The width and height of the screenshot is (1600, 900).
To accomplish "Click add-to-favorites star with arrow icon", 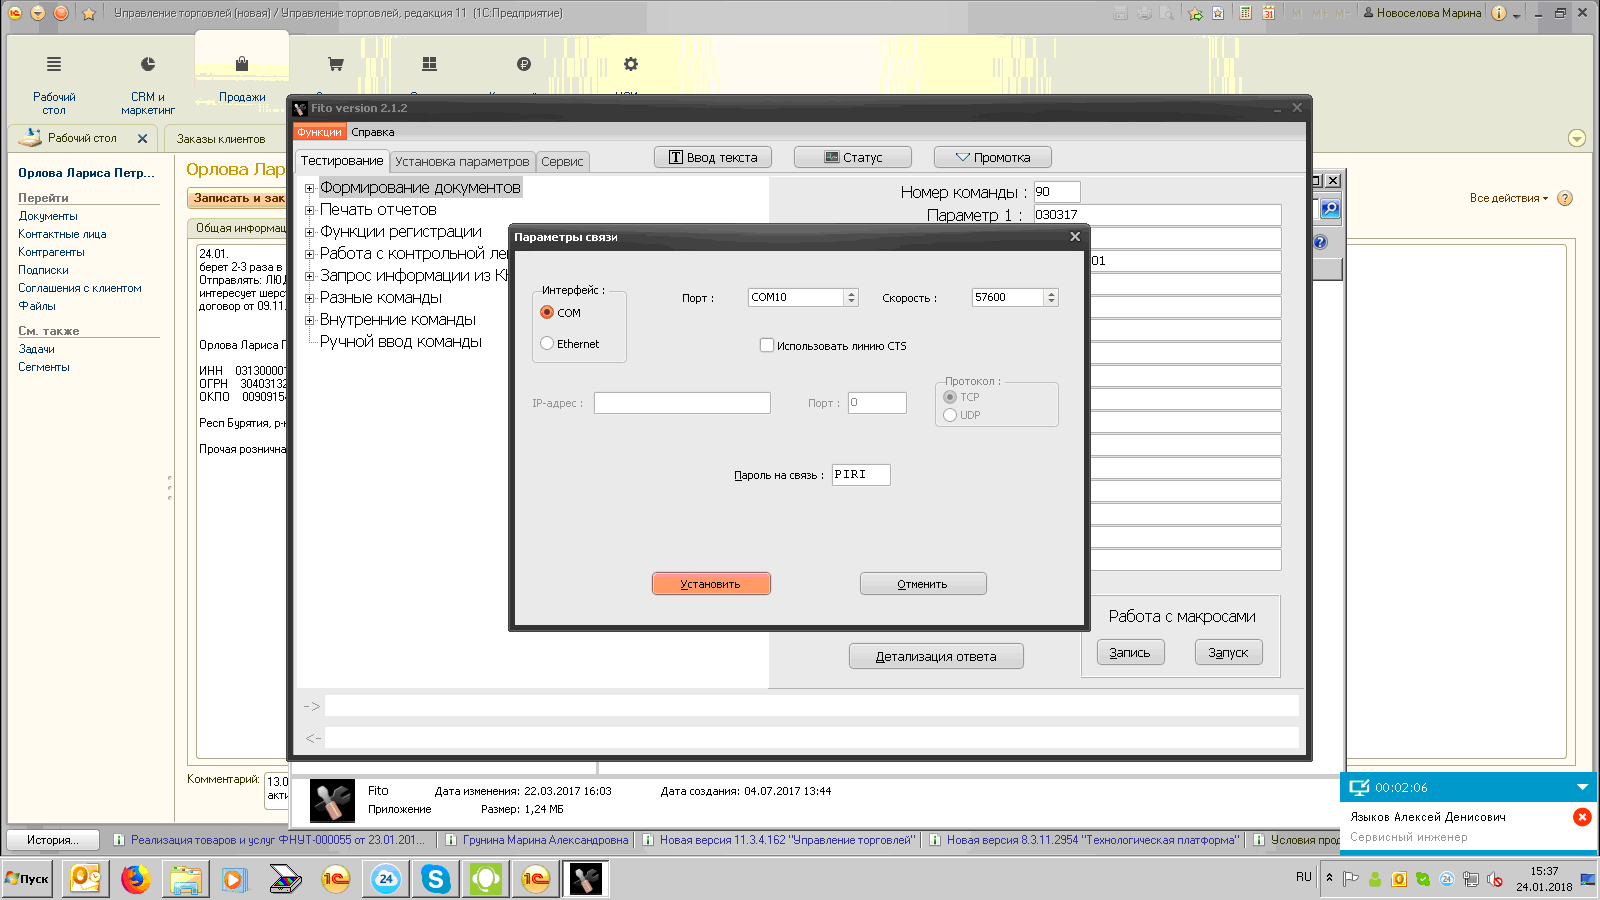I will pos(1195,13).
